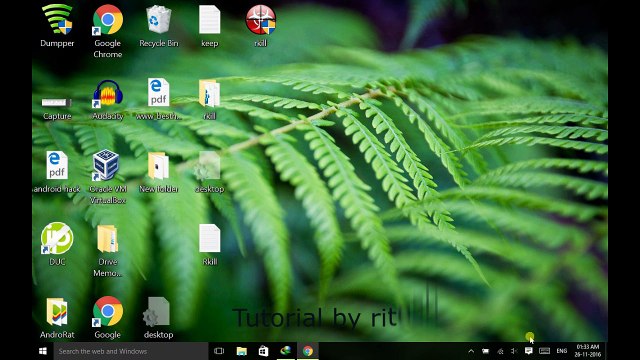Screen dimensions: 640x360
Task: Open the Action Center notifications icon
Action: 529,351
